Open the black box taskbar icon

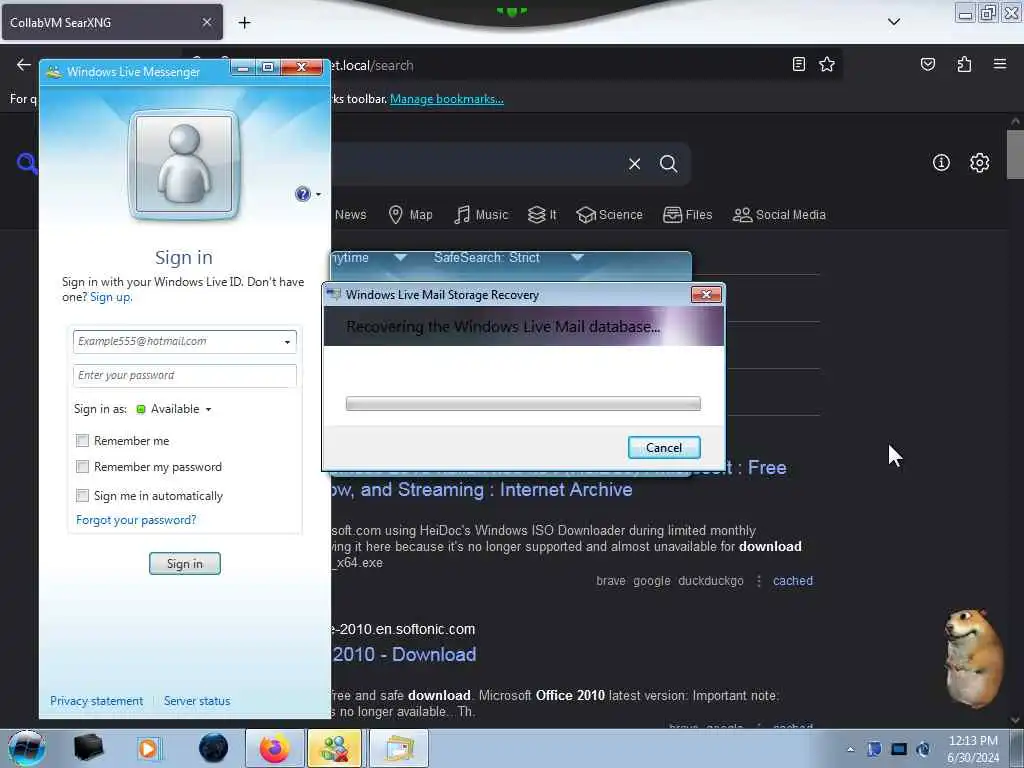[89, 748]
